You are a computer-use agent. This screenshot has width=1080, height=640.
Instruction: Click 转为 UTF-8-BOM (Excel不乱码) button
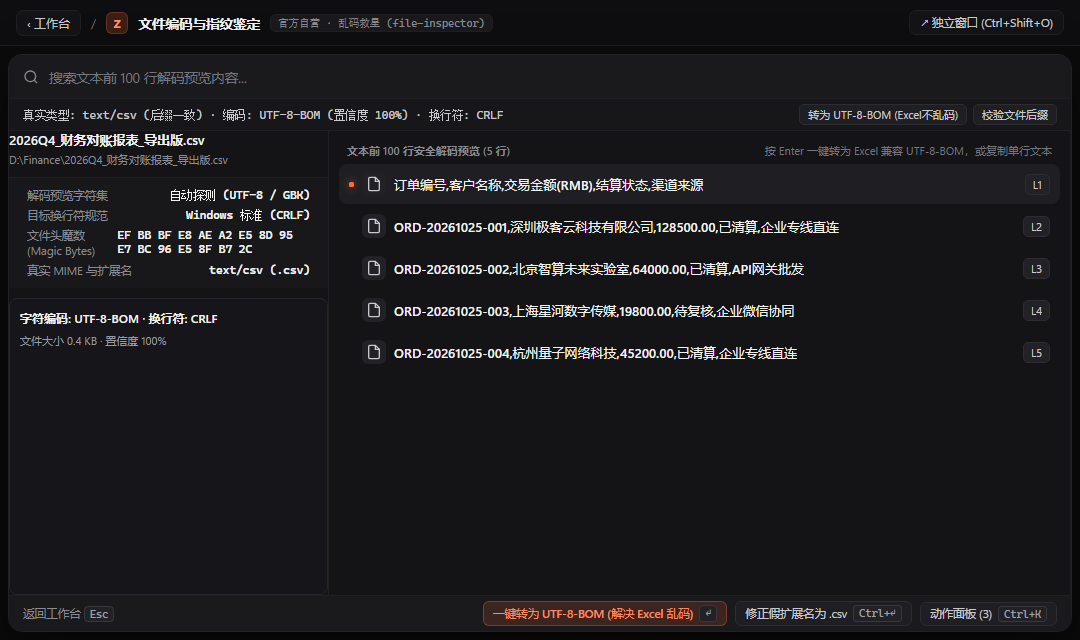point(883,115)
